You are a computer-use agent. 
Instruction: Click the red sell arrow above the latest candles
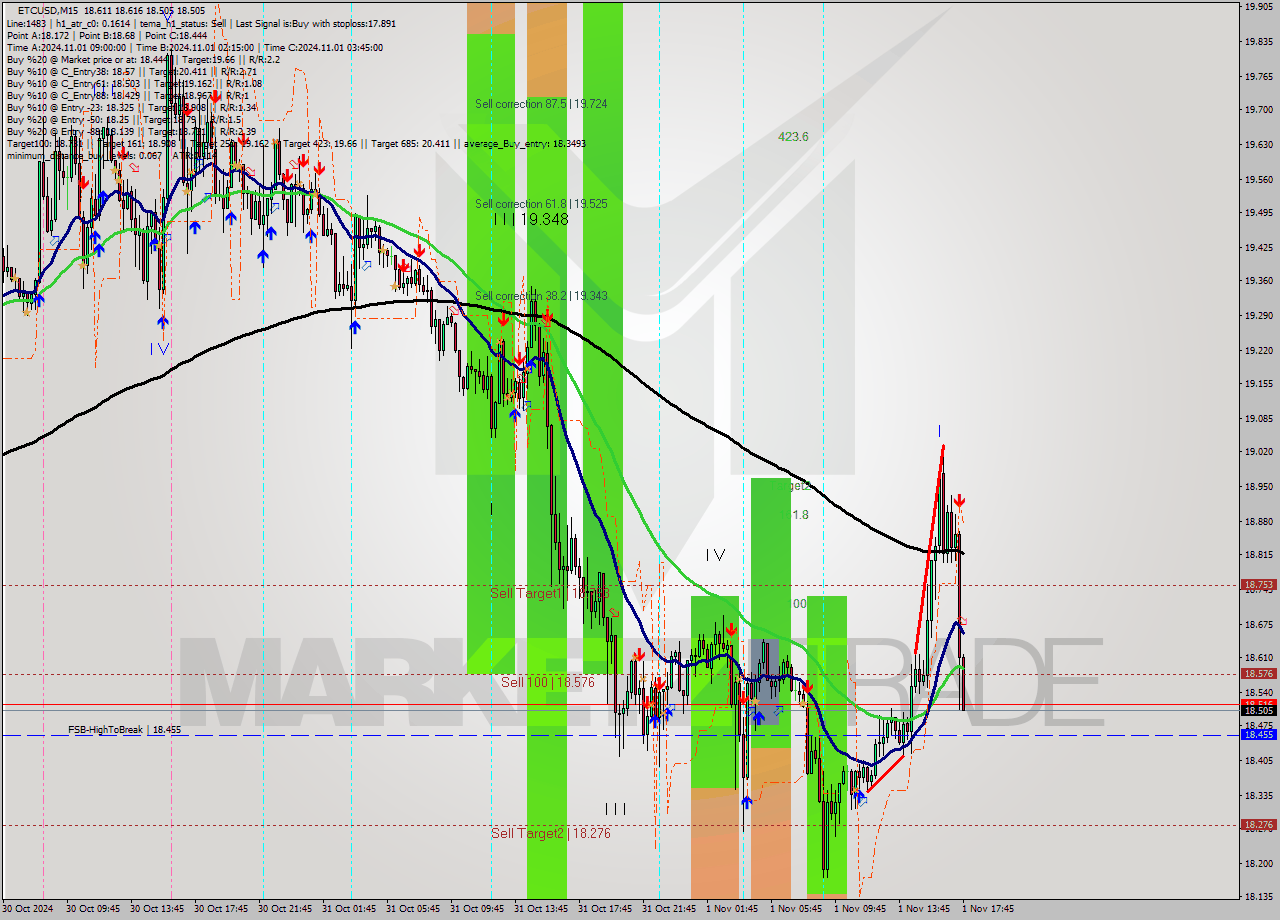959,500
